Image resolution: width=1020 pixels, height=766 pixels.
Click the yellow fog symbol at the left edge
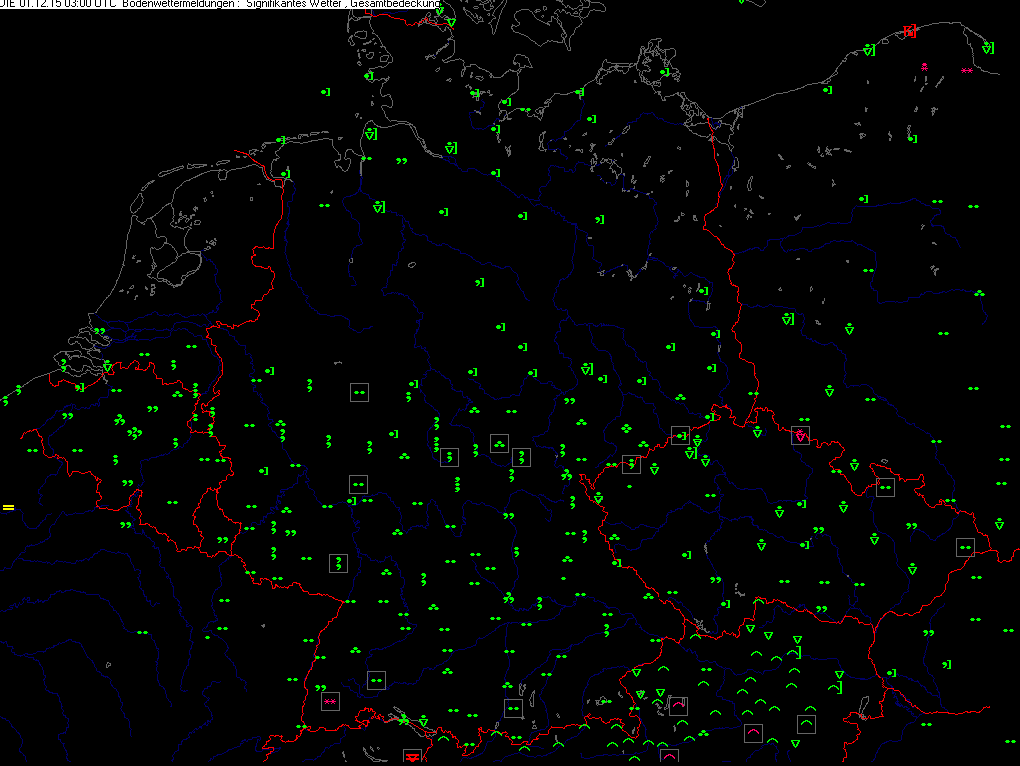[x=8, y=508]
